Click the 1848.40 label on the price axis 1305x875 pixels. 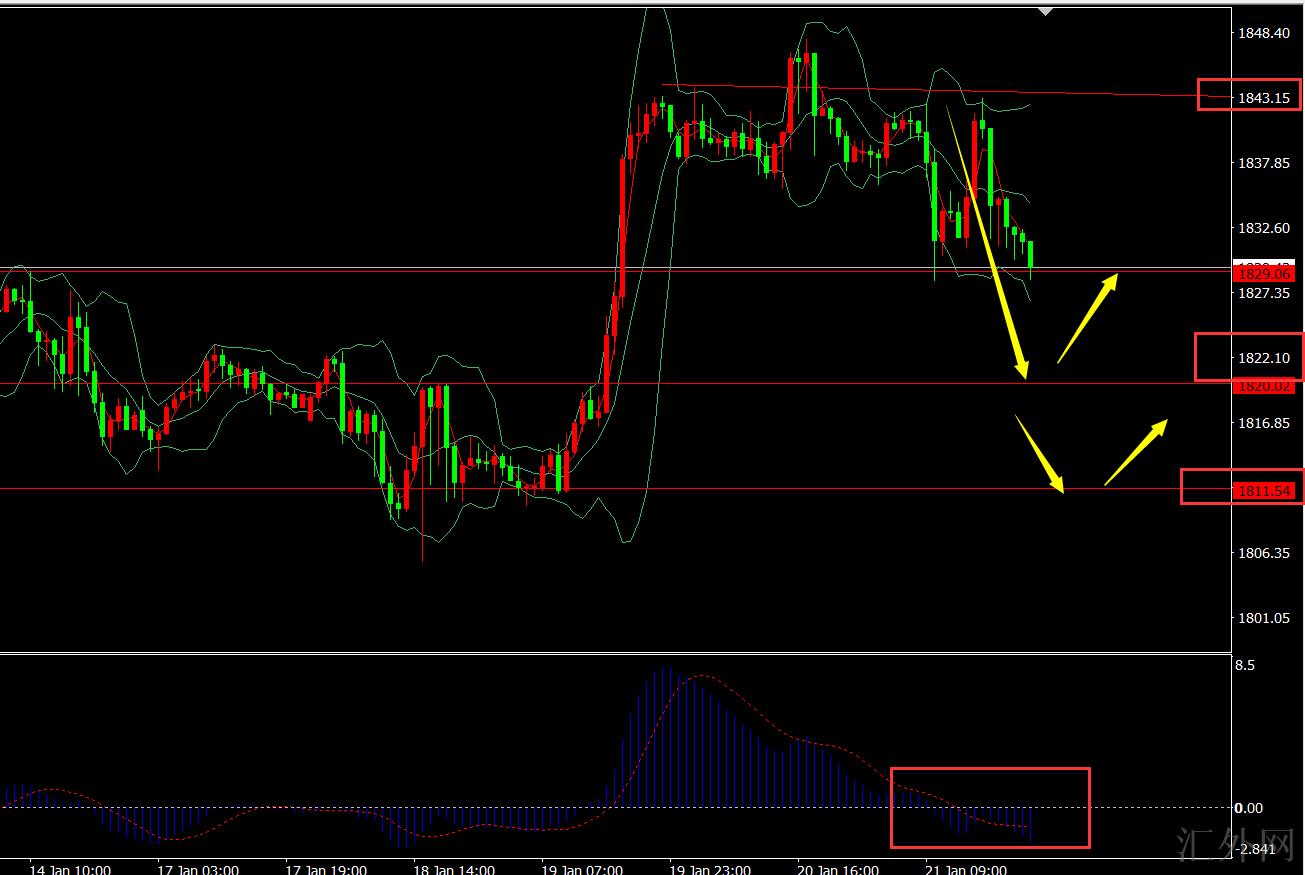click(x=1263, y=33)
